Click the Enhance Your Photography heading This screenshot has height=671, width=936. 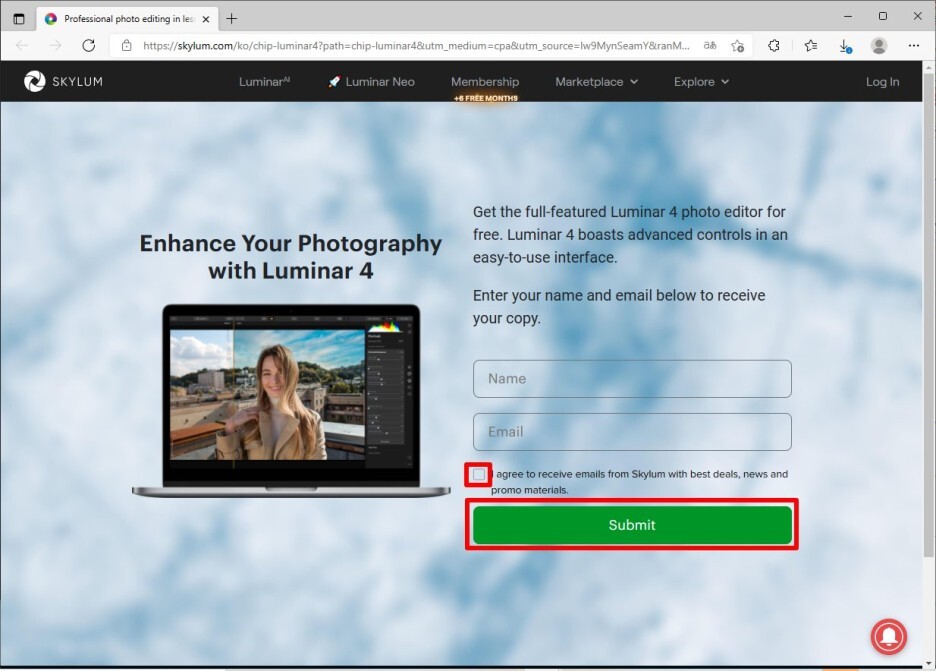tap(291, 257)
